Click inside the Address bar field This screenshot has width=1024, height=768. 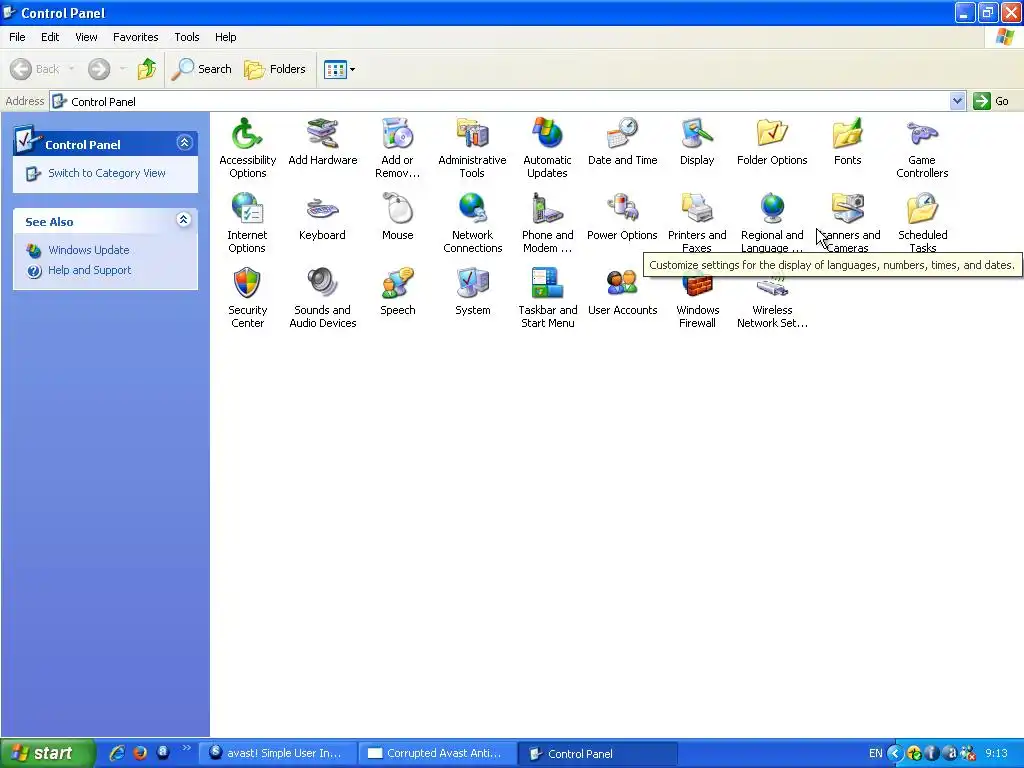pos(500,101)
